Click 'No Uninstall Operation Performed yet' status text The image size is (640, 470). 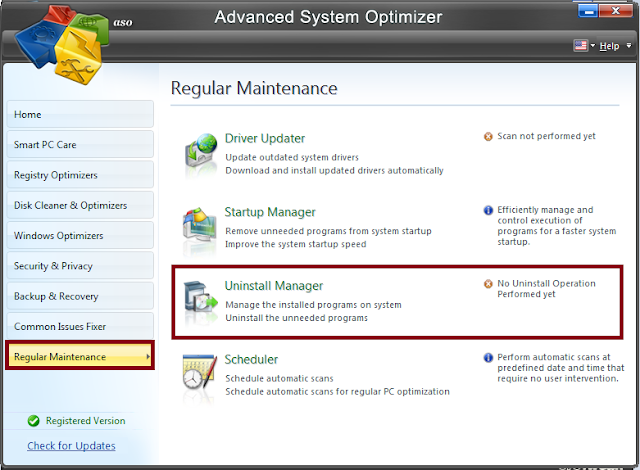[x=546, y=288]
